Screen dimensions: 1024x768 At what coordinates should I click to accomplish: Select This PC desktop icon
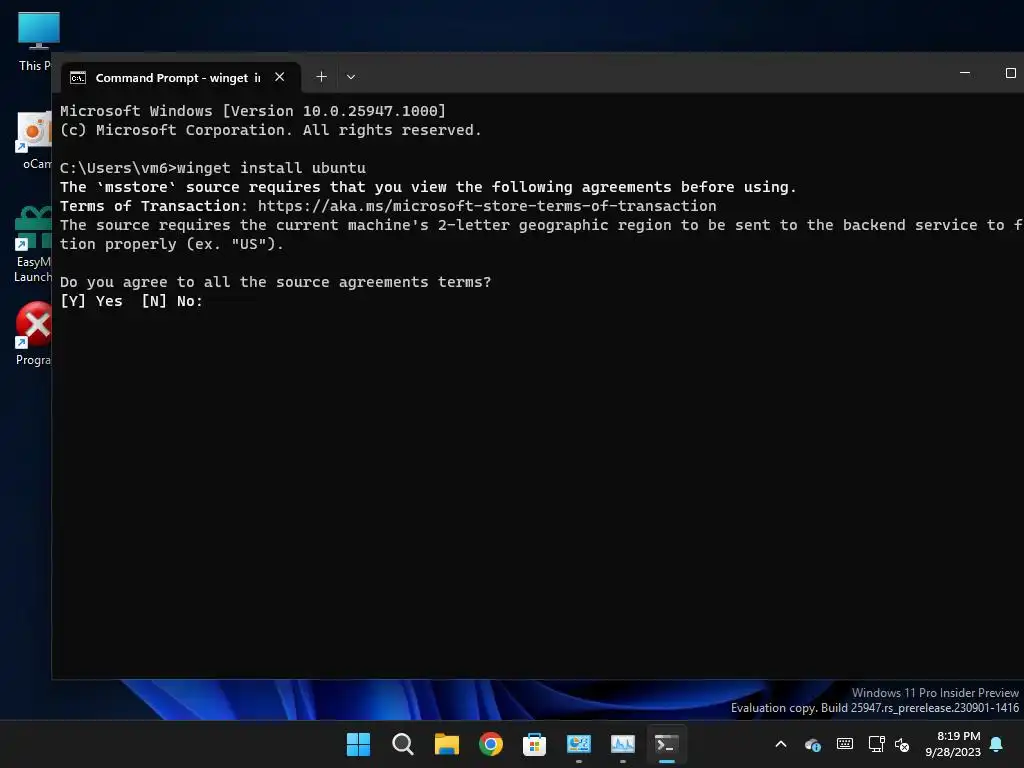(x=38, y=41)
